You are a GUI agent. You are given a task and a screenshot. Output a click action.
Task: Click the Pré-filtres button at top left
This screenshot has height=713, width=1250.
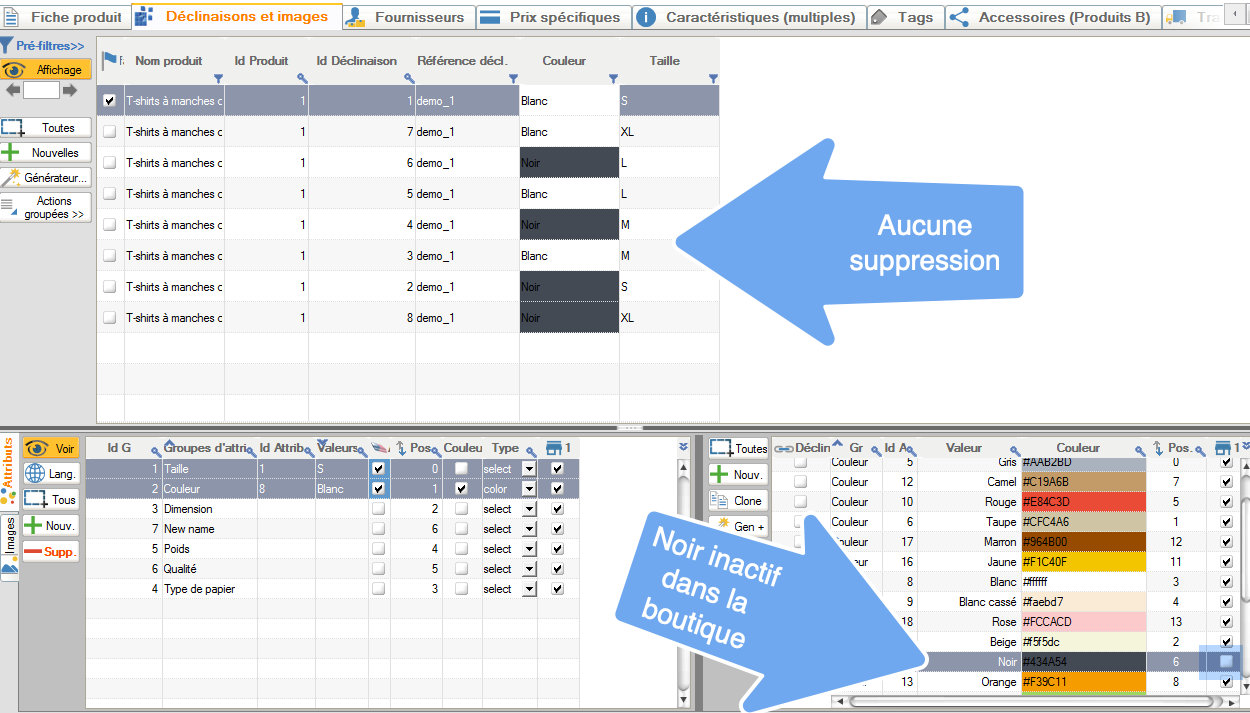tap(45, 45)
